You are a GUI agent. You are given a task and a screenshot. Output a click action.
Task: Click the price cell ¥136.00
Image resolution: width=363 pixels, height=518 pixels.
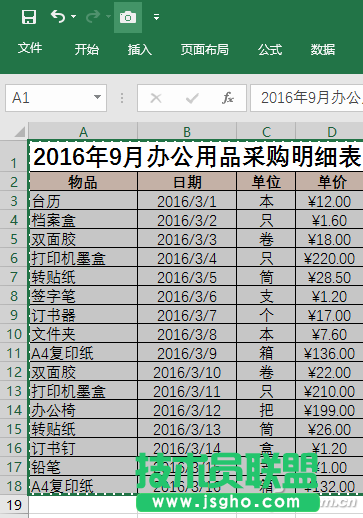pos(329,353)
